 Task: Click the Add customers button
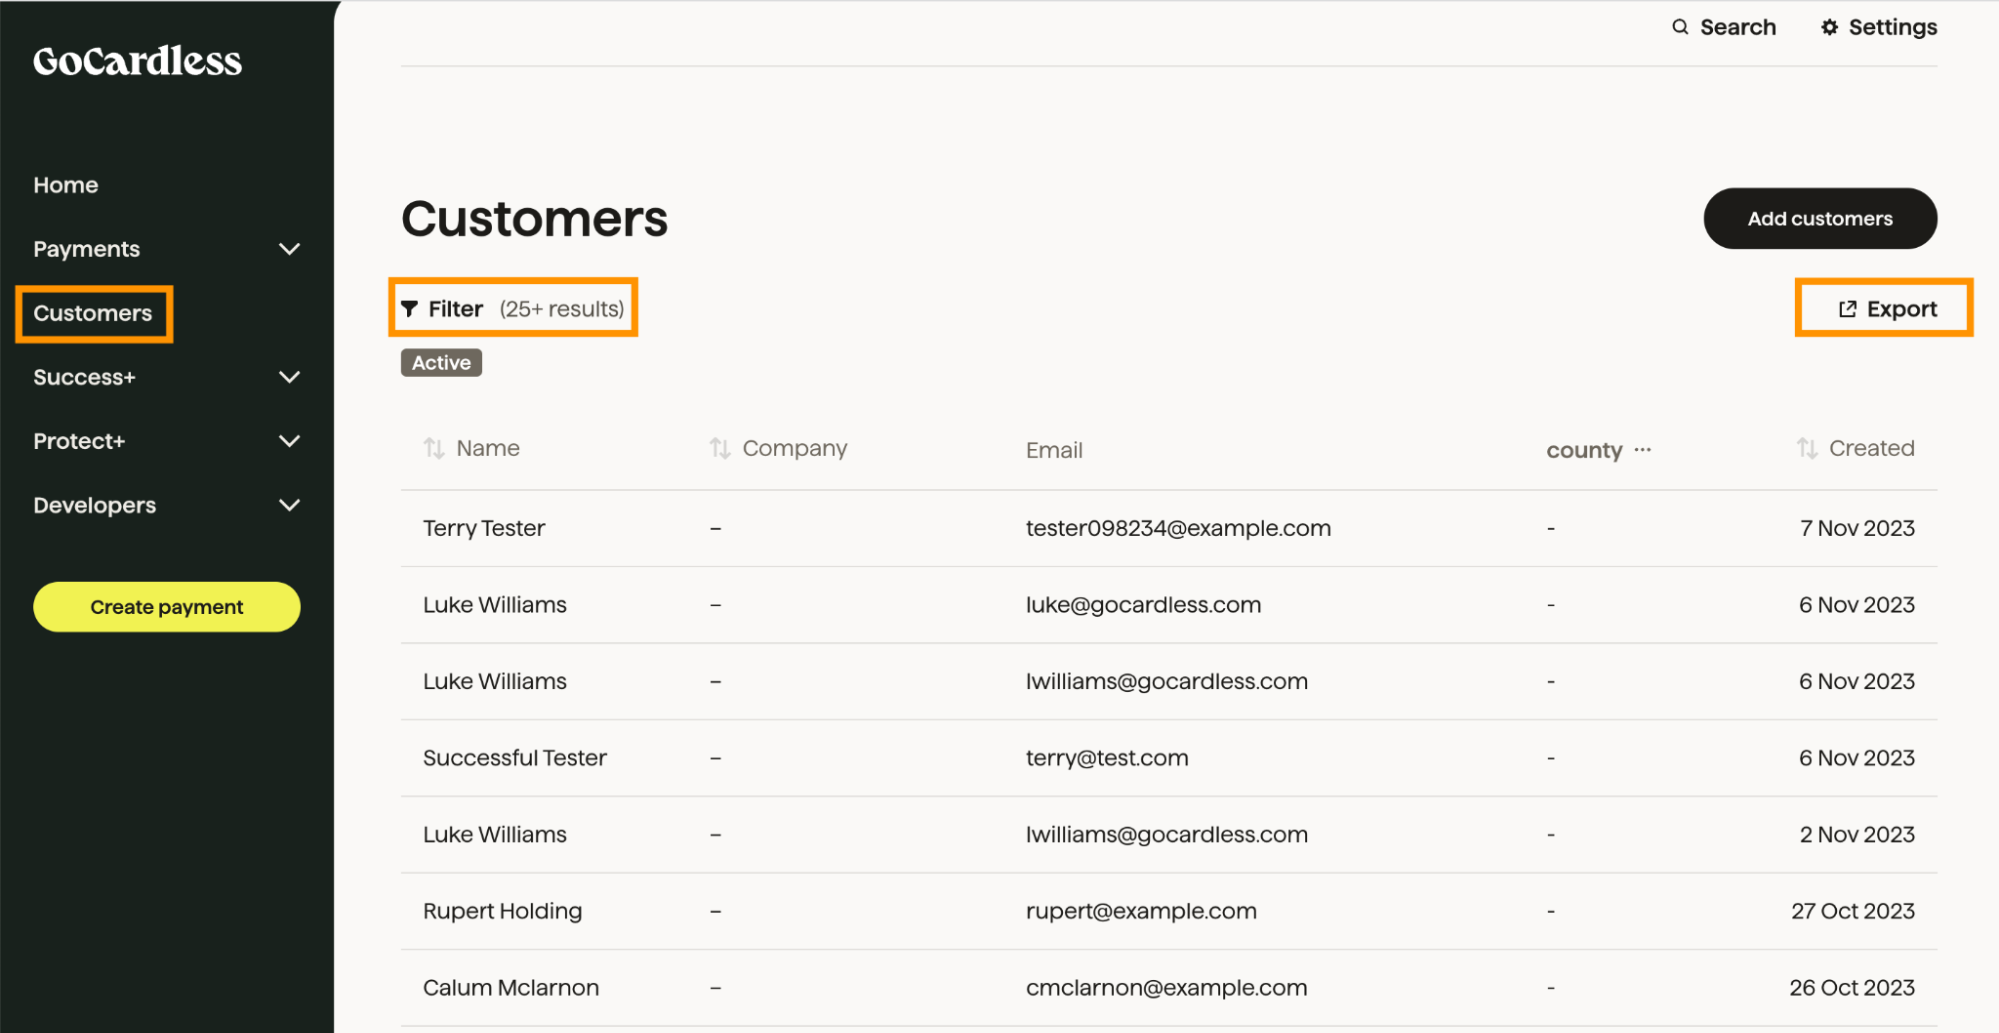pos(1820,218)
